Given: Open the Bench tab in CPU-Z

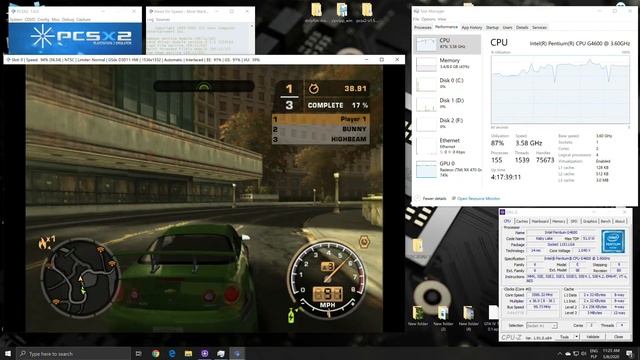Looking at the screenshot, I should [606, 221].
